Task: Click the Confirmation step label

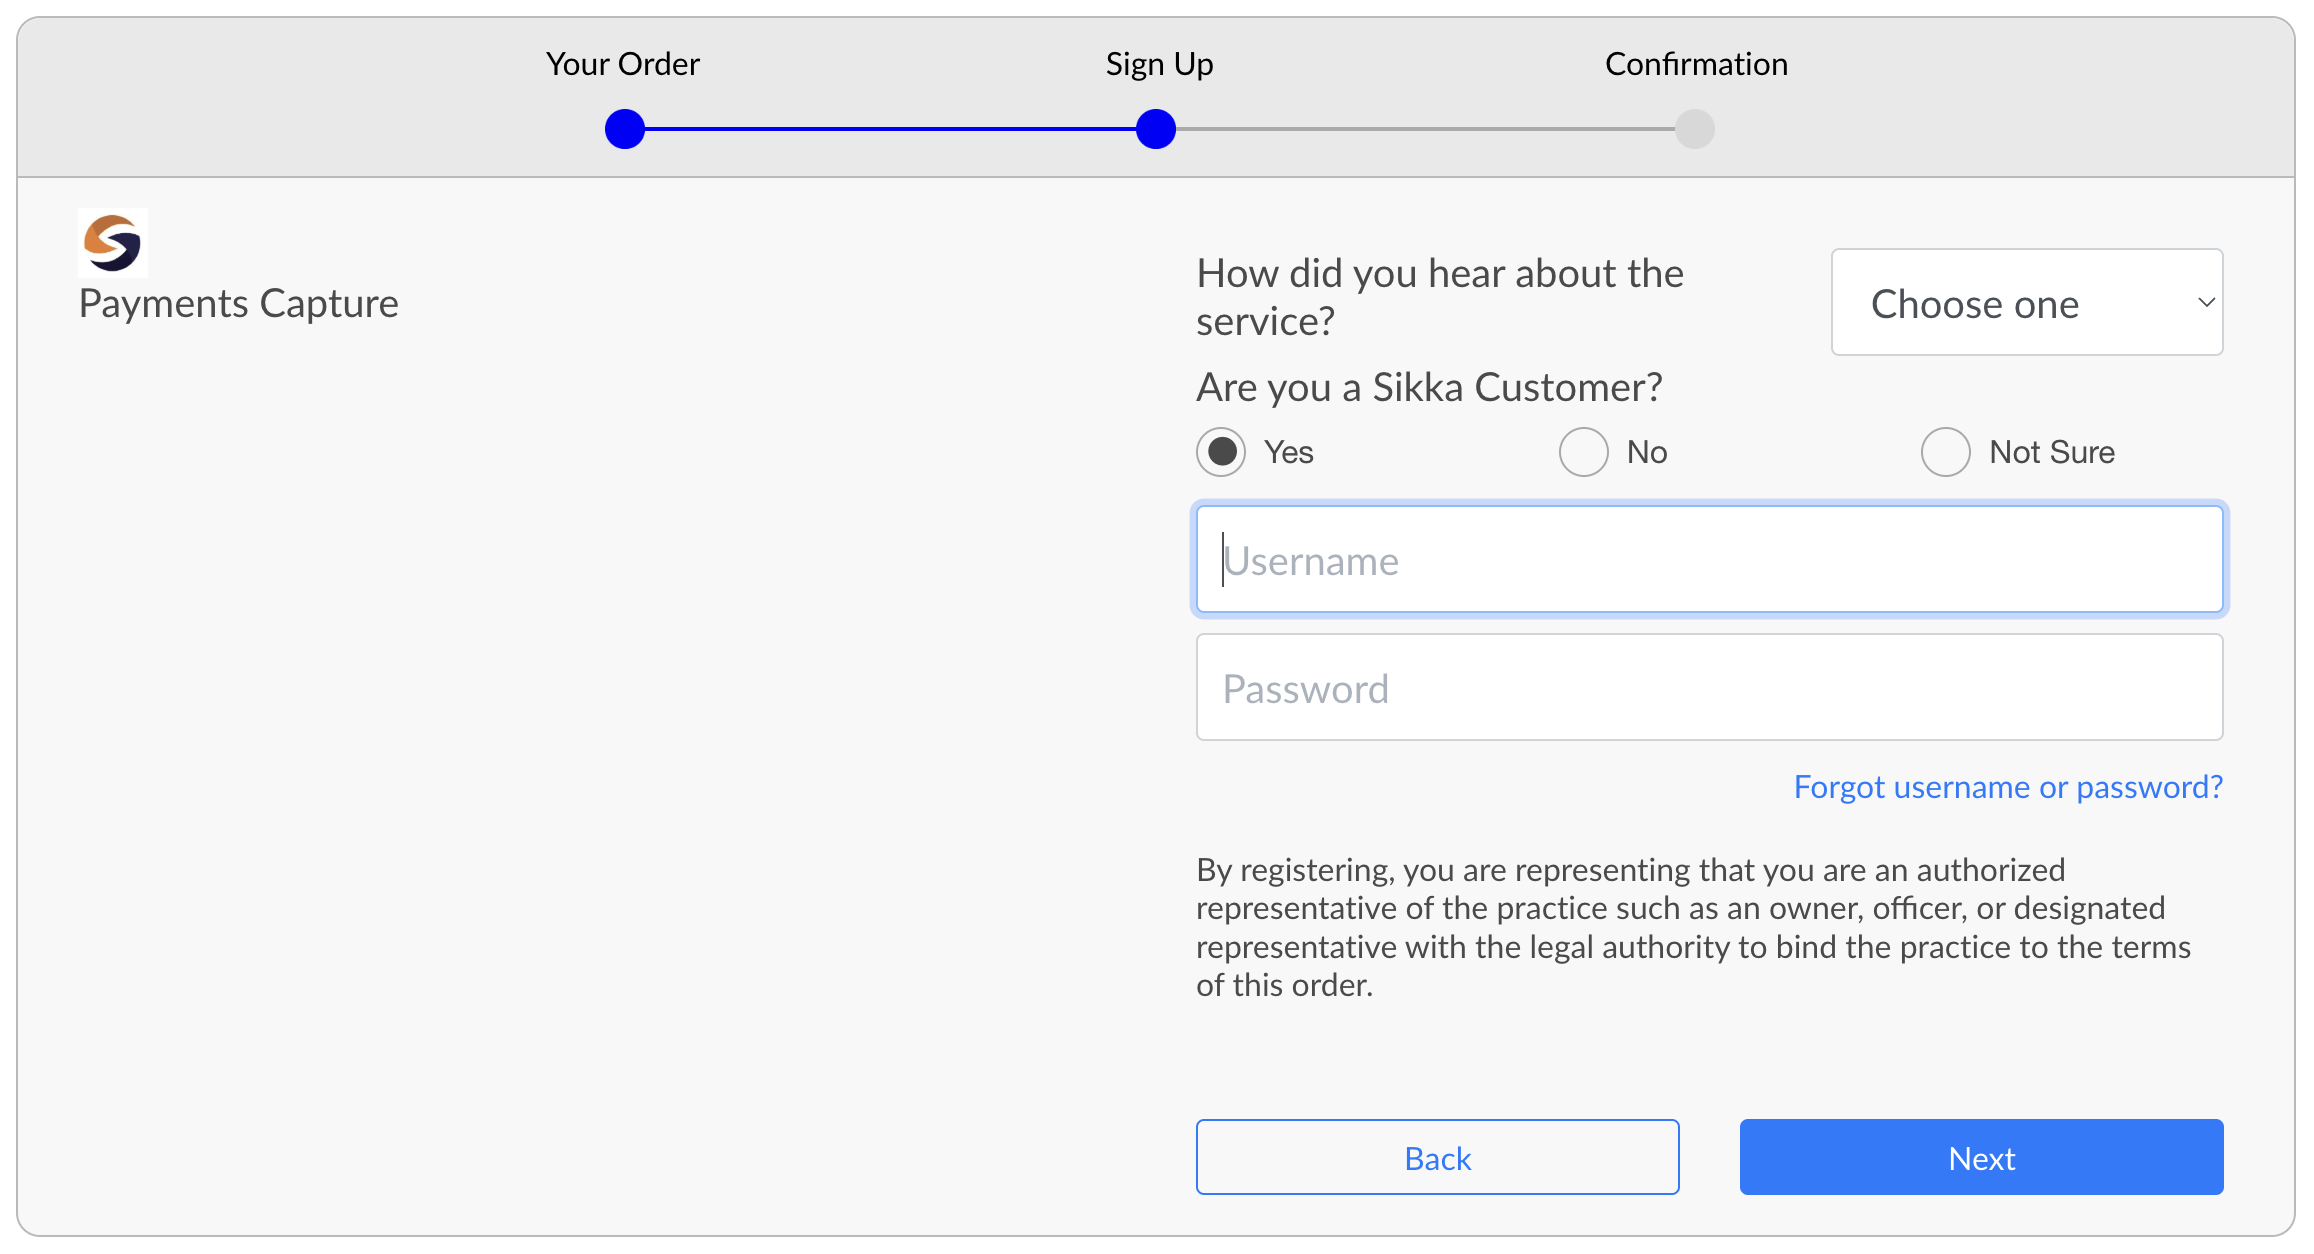Action: [1696, 64]
